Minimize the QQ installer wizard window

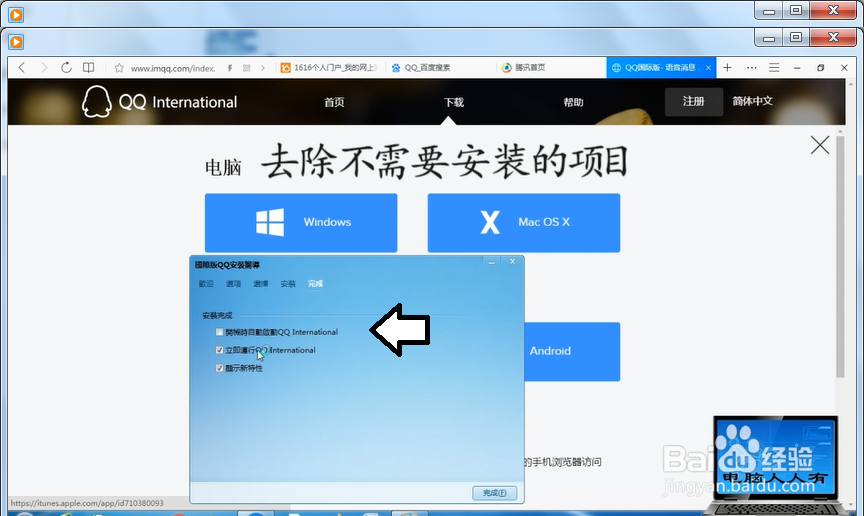[x=492, y=262]
